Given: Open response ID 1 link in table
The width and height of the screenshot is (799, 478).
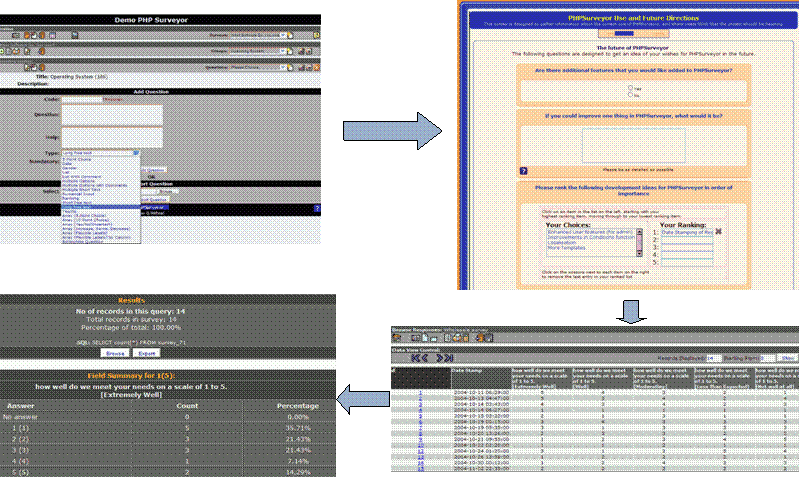Looking at the screenshot, I should pyautogui.click(x=420, y=393).
